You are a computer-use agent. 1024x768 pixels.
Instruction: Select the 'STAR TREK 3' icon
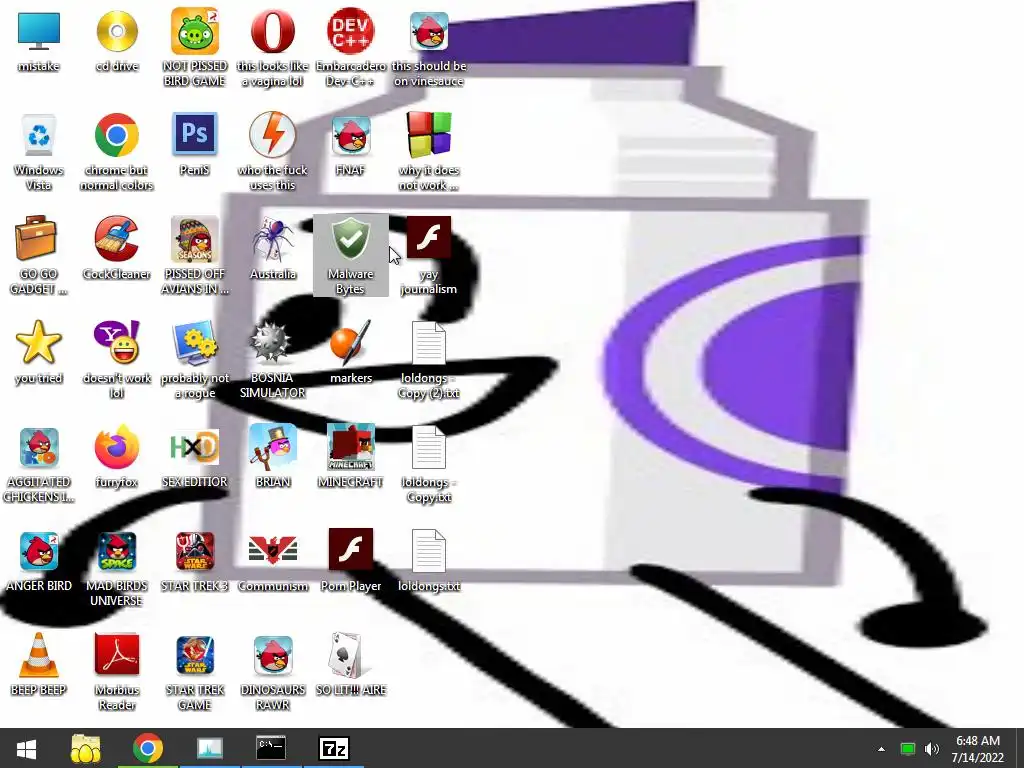(x=195, y=551)
